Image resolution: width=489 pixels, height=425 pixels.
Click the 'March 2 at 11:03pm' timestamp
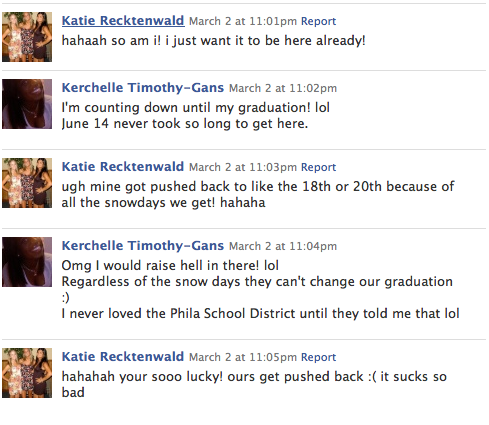tap(243, 167)
